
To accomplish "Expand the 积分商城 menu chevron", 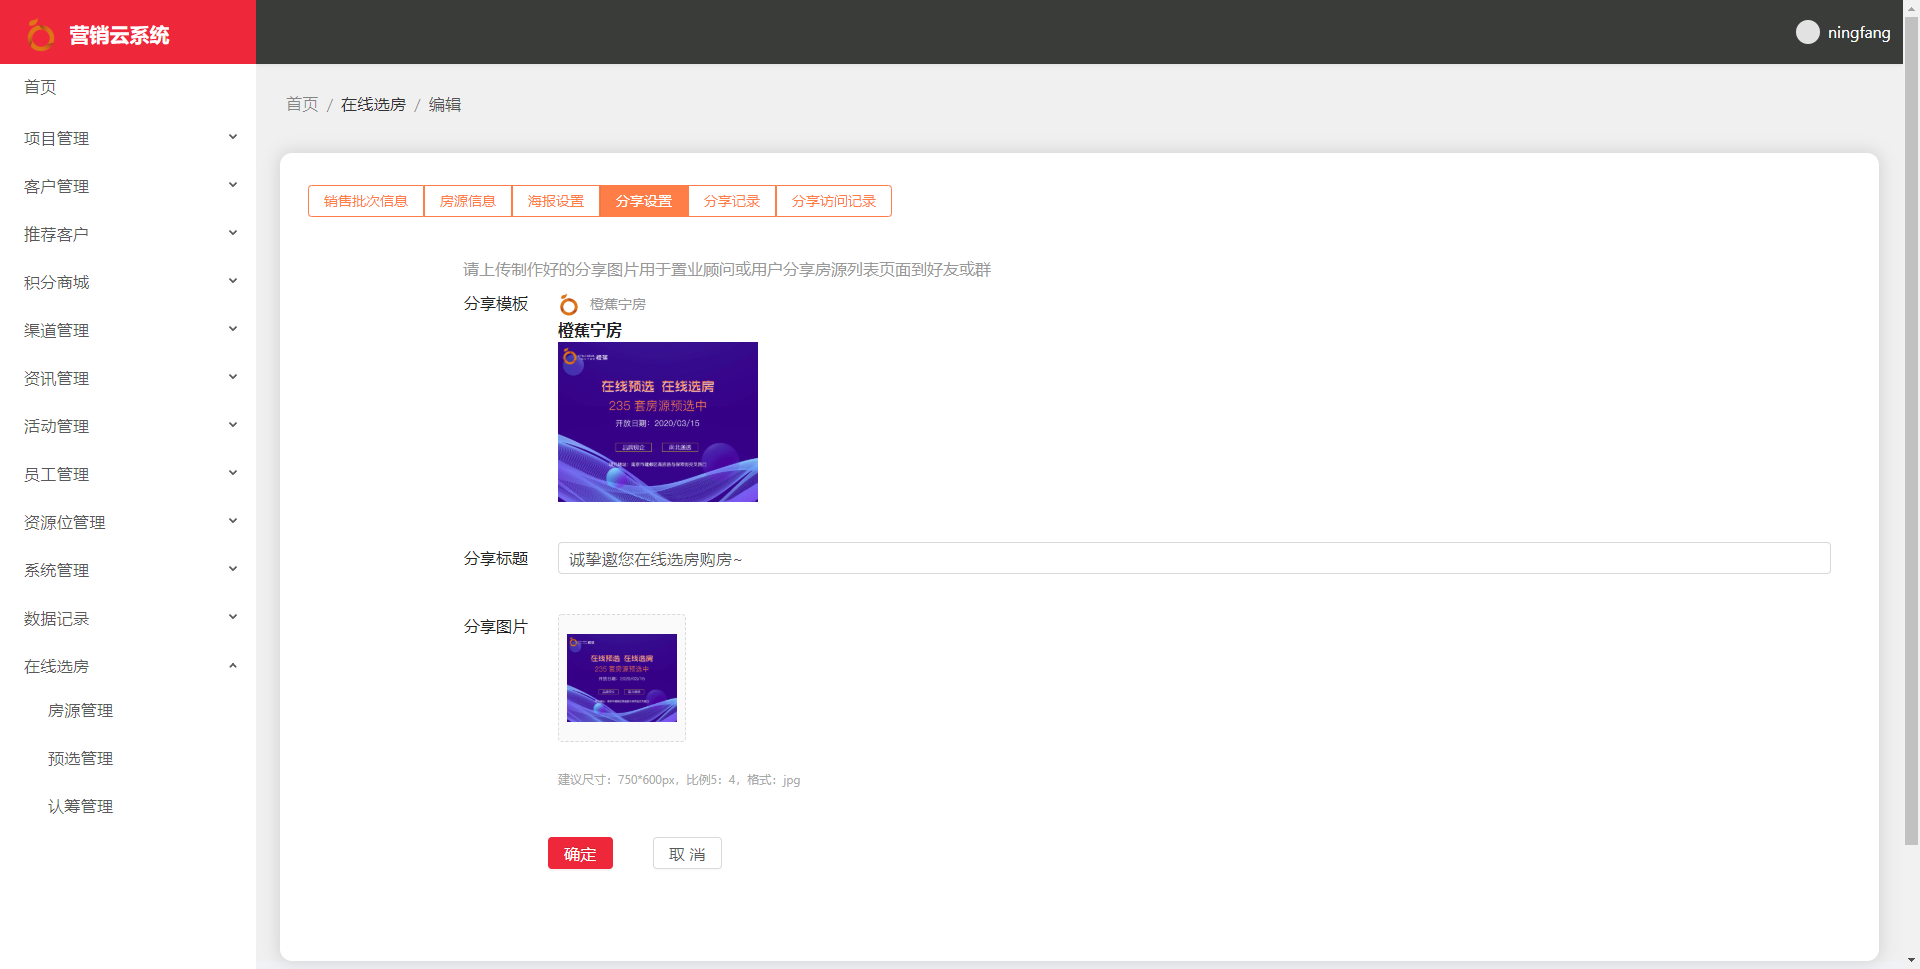I will (x=233, y=281).
